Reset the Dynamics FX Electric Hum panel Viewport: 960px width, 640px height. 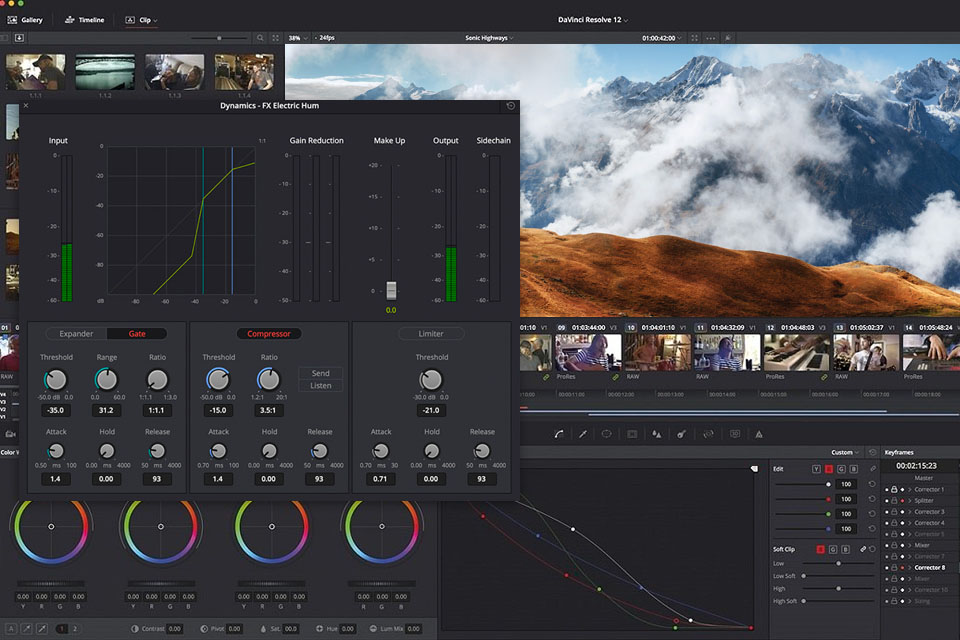[x=511, y=106]
